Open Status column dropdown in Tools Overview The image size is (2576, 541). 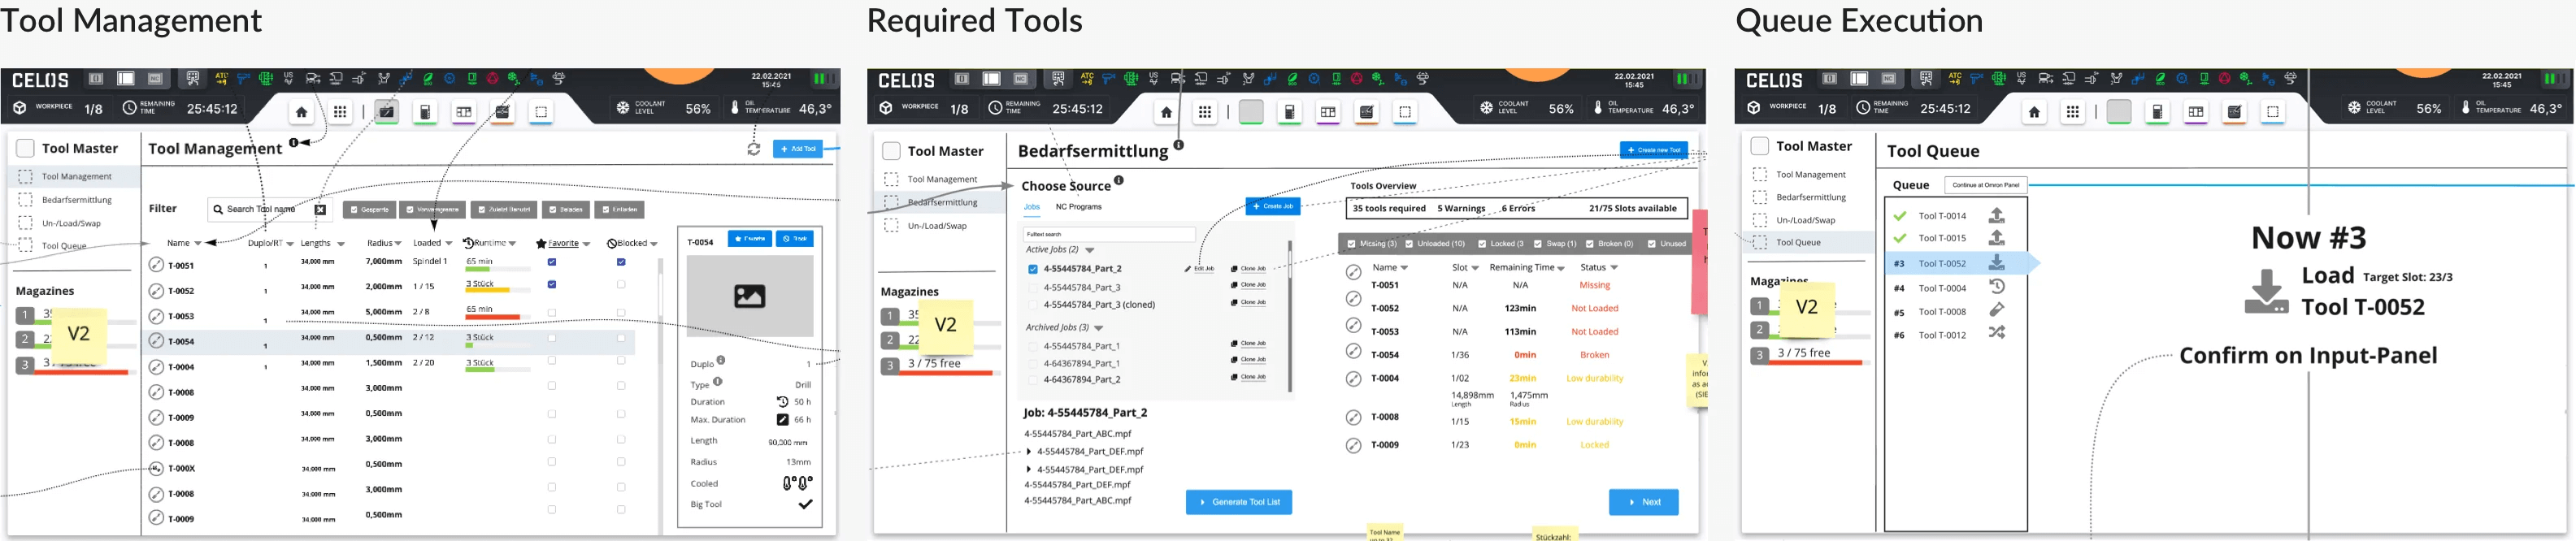click(1614, 268)
